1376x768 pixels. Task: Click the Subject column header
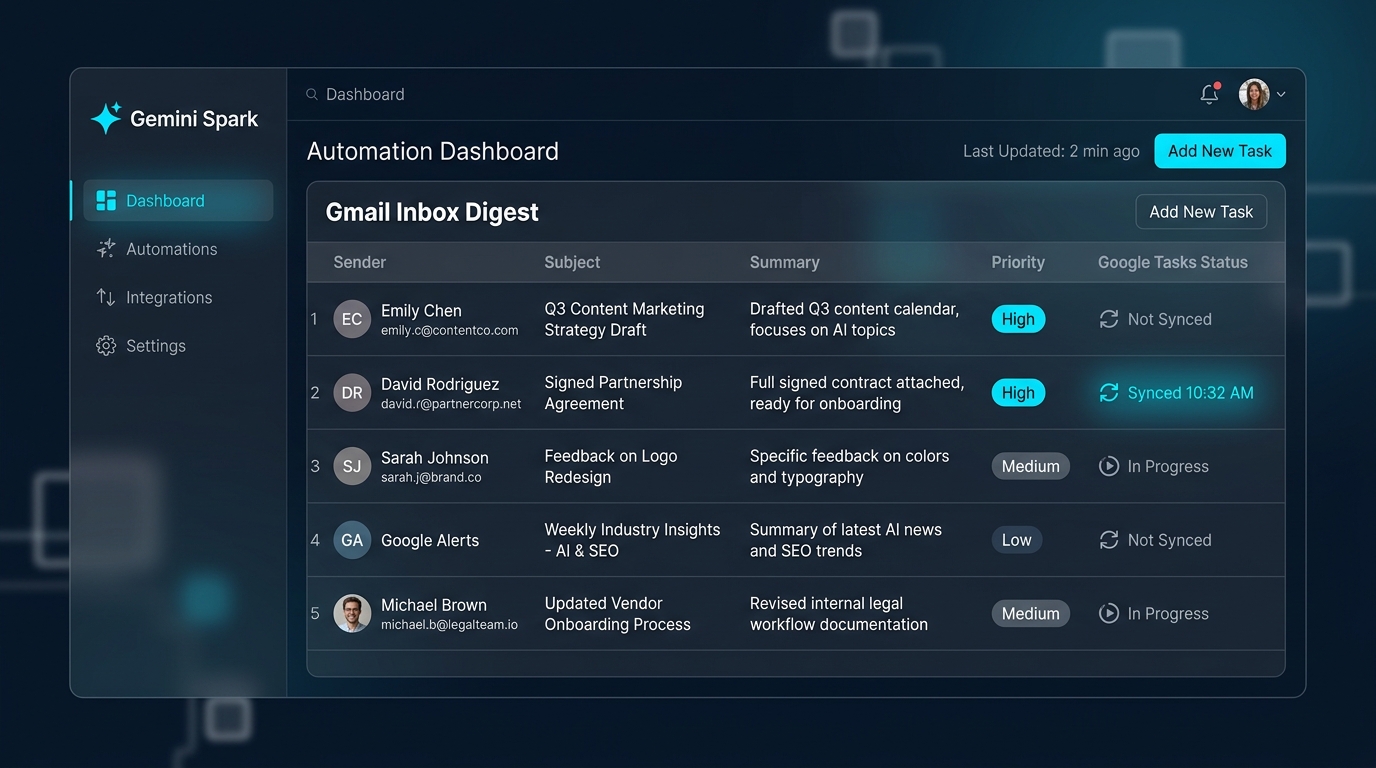coord(572,262)
